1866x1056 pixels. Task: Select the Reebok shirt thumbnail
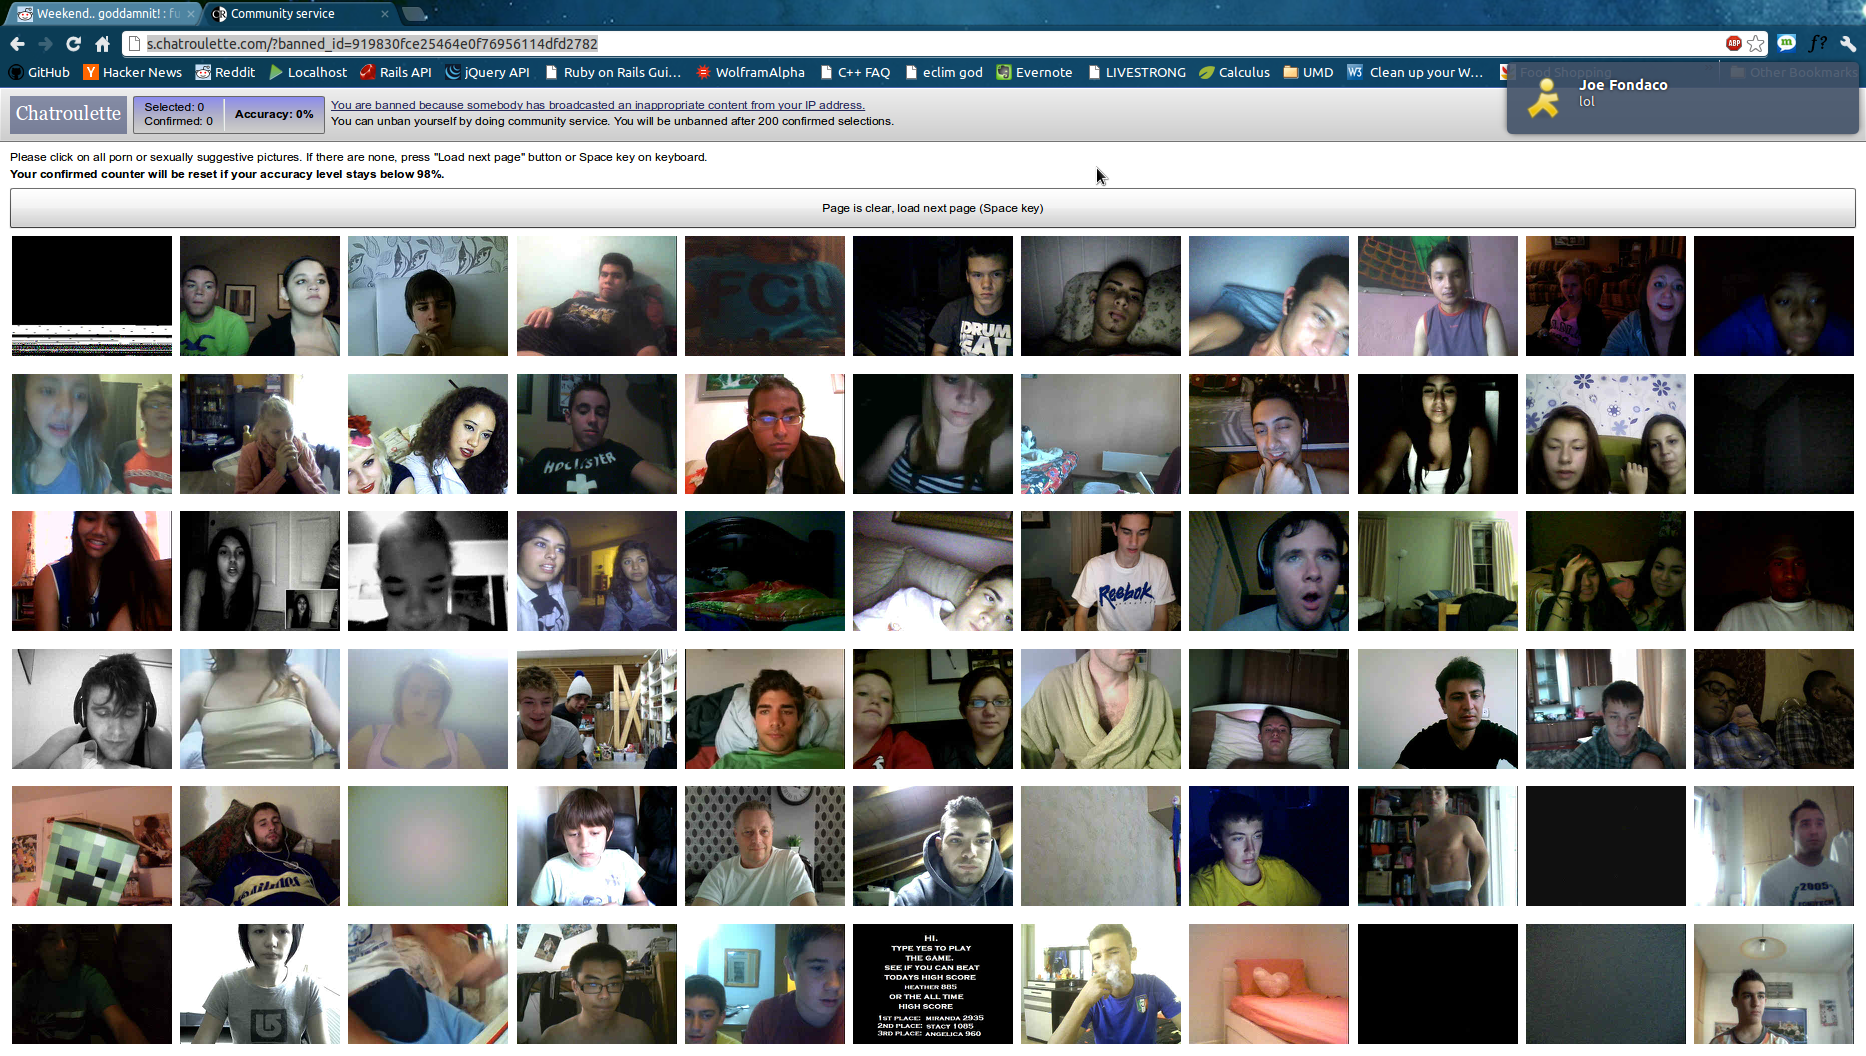tap(1101, 571)
